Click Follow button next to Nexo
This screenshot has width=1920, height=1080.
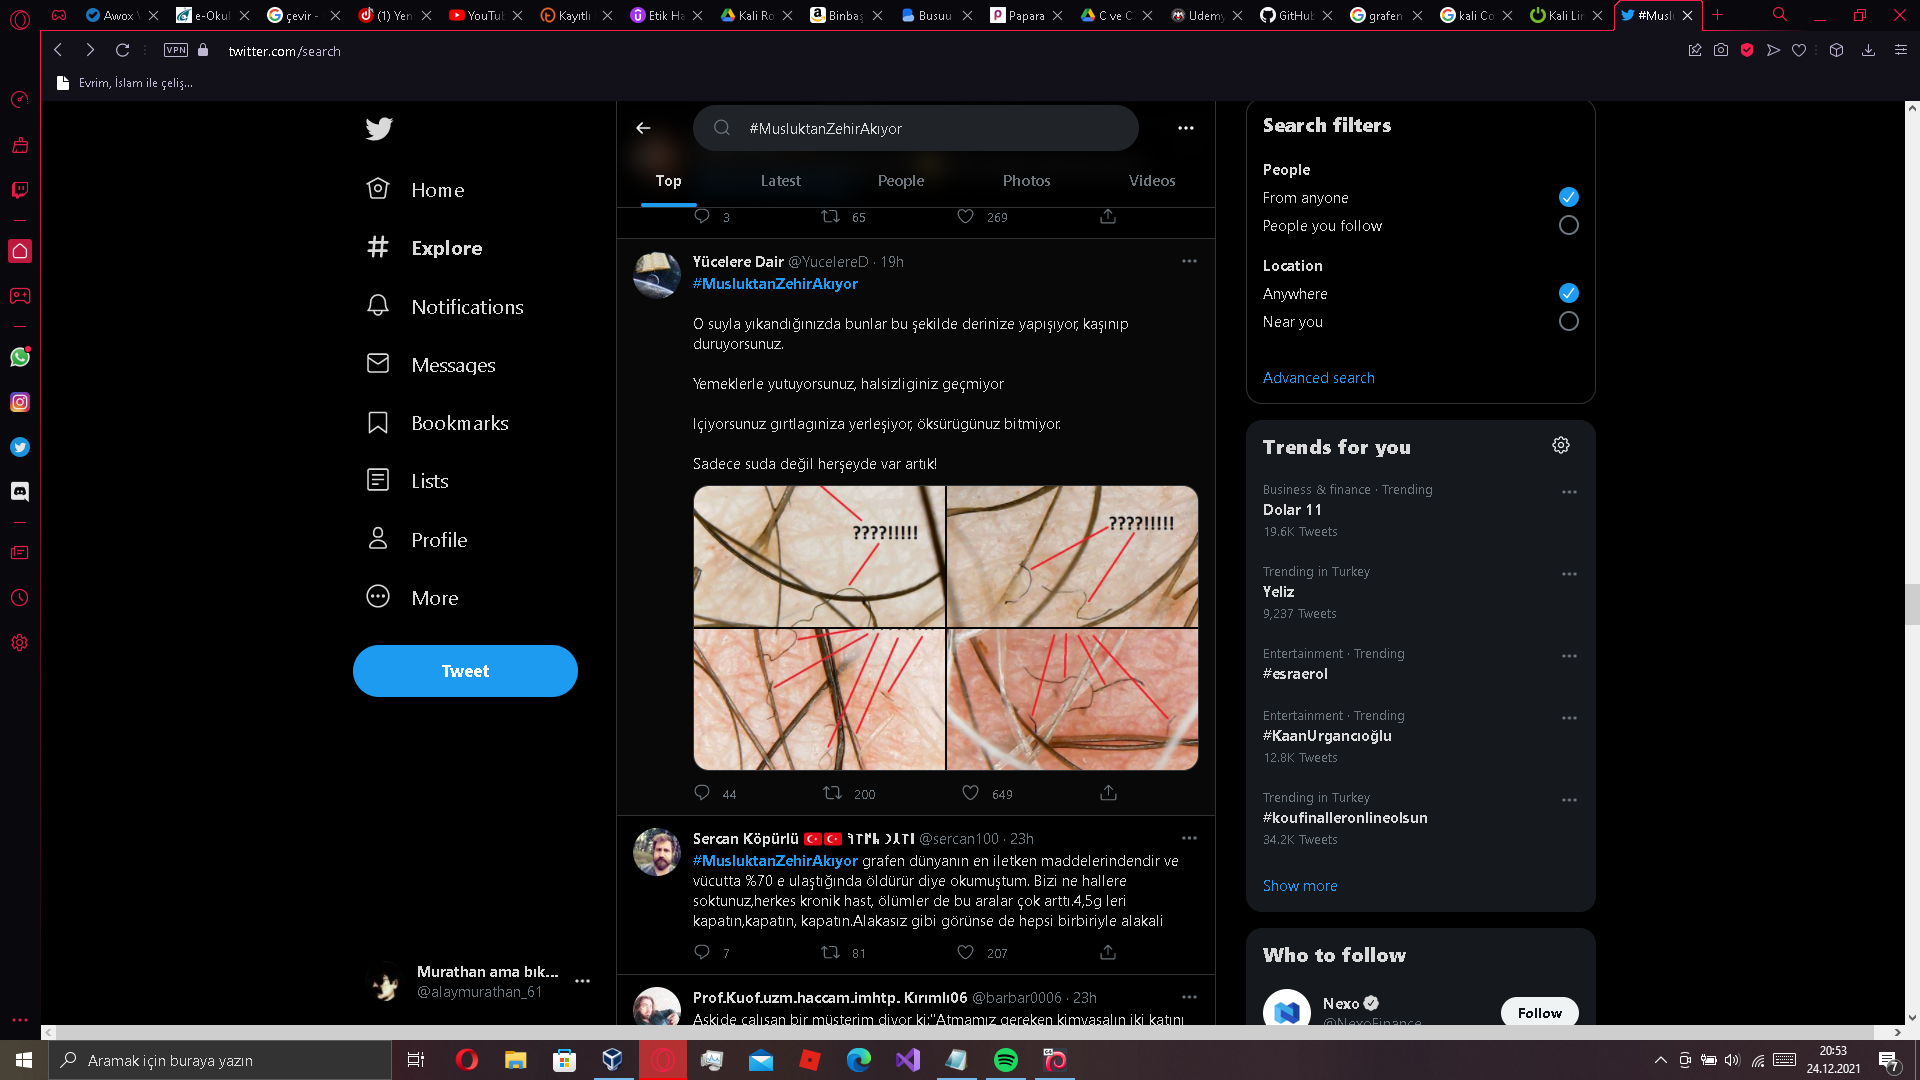[1538, 1013]
